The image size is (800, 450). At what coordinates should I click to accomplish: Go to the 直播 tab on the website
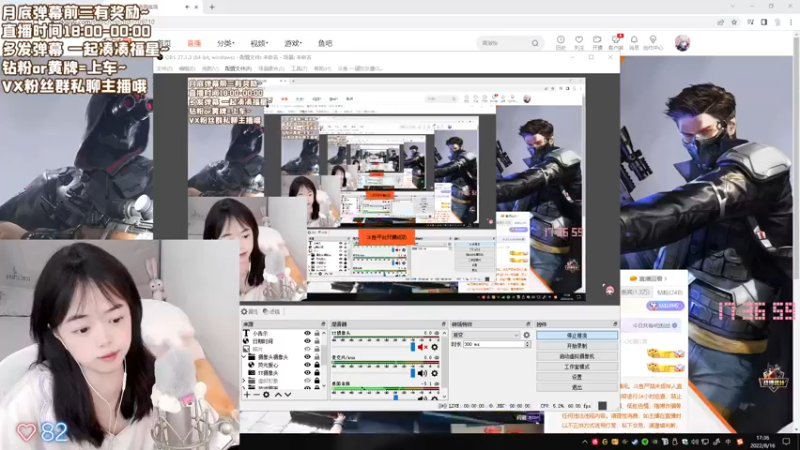pos(194,43)
